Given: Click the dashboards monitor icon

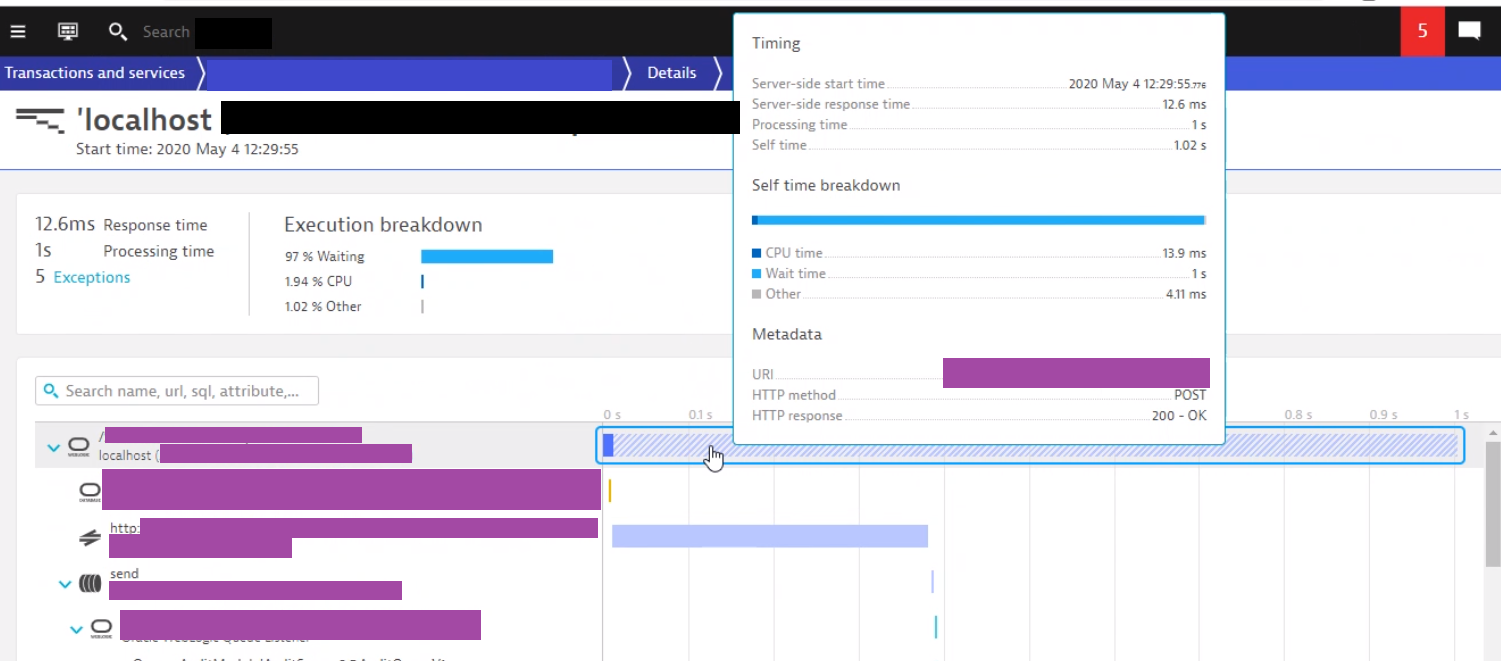Looking at the screenshot, I should (x=68, y=31).
